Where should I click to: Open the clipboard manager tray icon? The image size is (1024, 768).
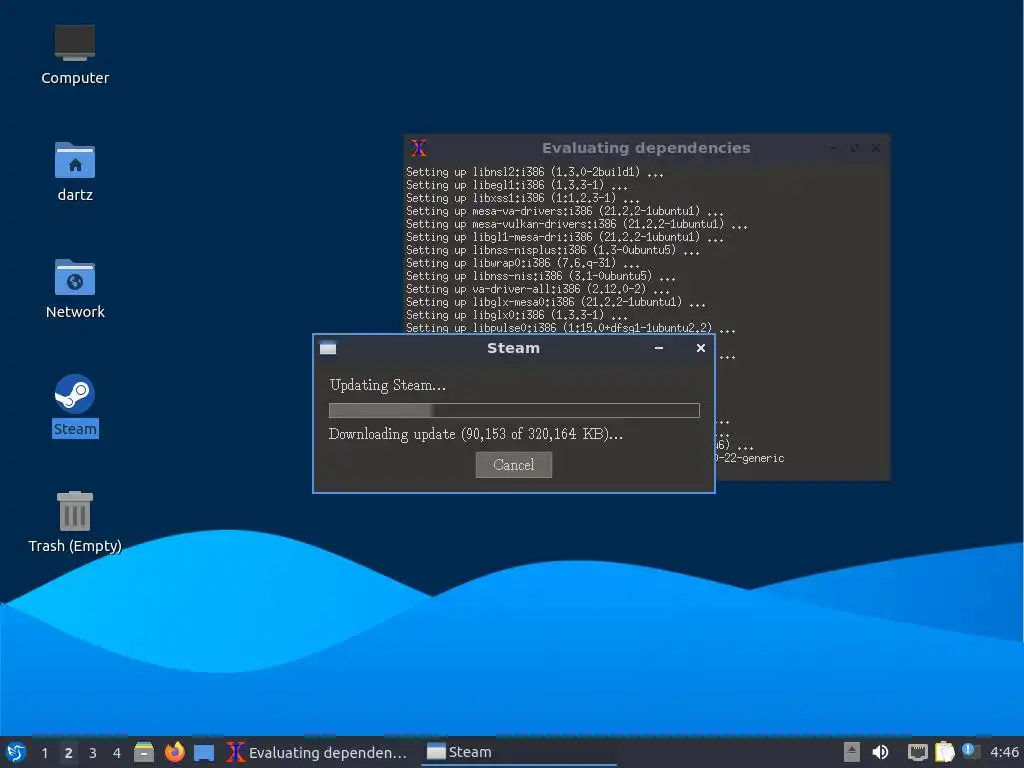(944, 752)
